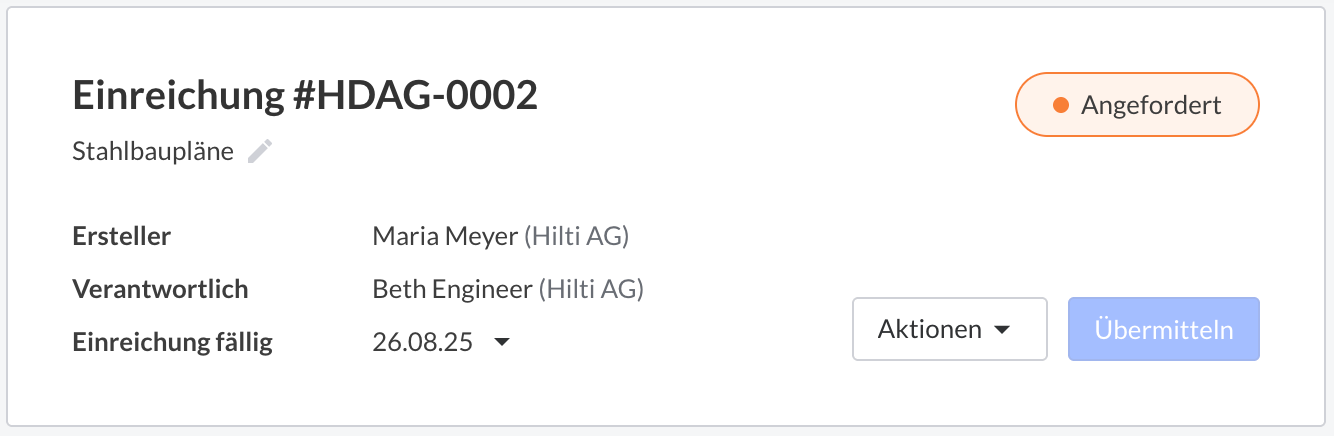Viewport: 1334px width, 436px height.
Task: Click the word Einreichung in the heading
Action: click(178, 95)
